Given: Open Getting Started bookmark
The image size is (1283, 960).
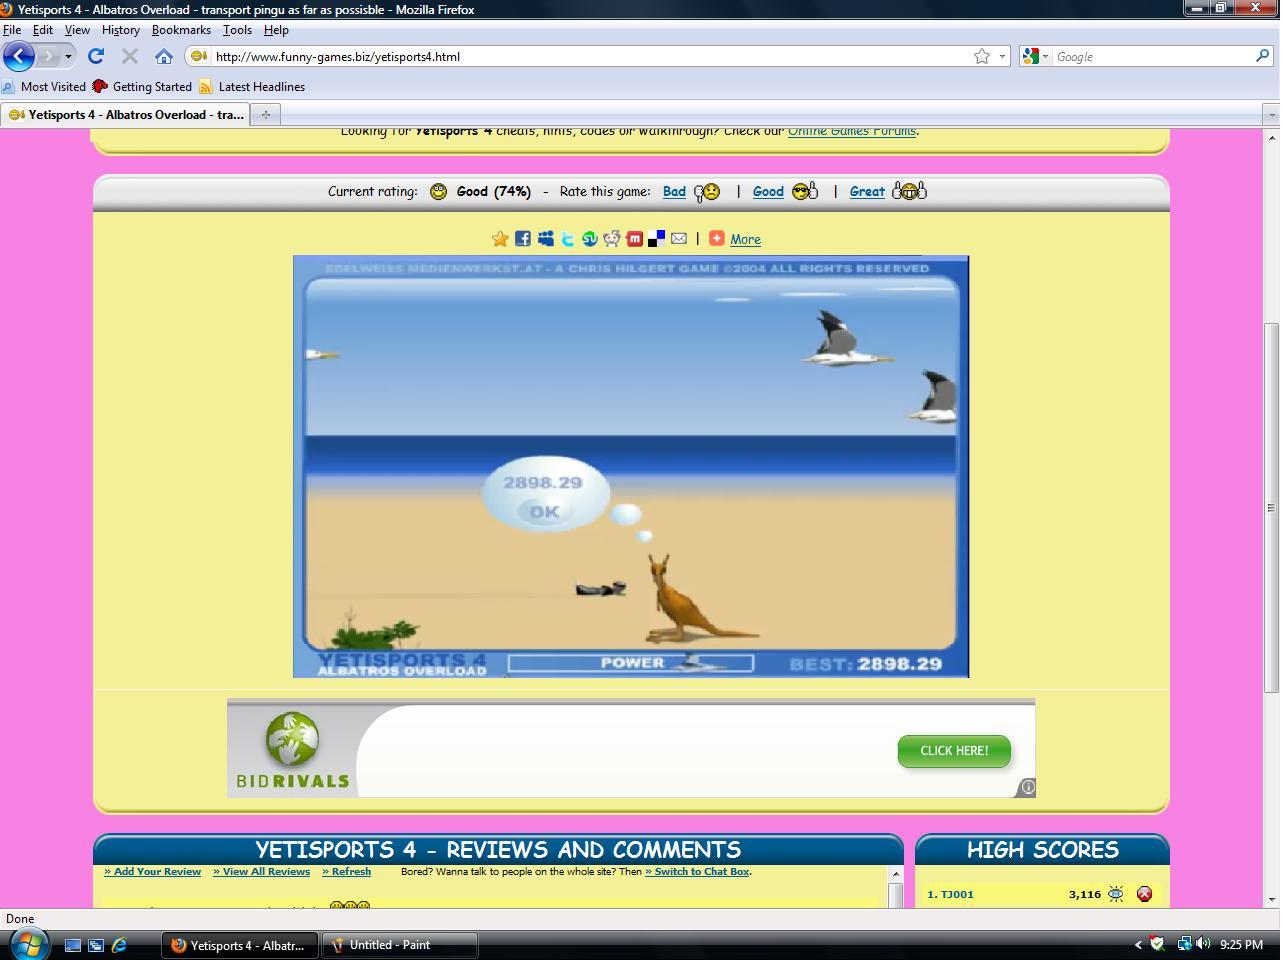Looking at the screenshot, I should (x=142, y=86).
